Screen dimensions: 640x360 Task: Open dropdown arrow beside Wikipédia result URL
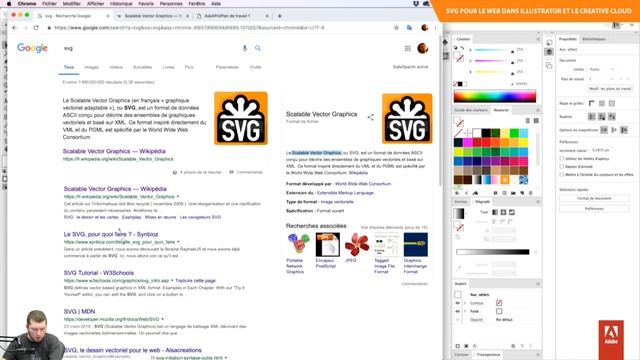coord(178,197)
